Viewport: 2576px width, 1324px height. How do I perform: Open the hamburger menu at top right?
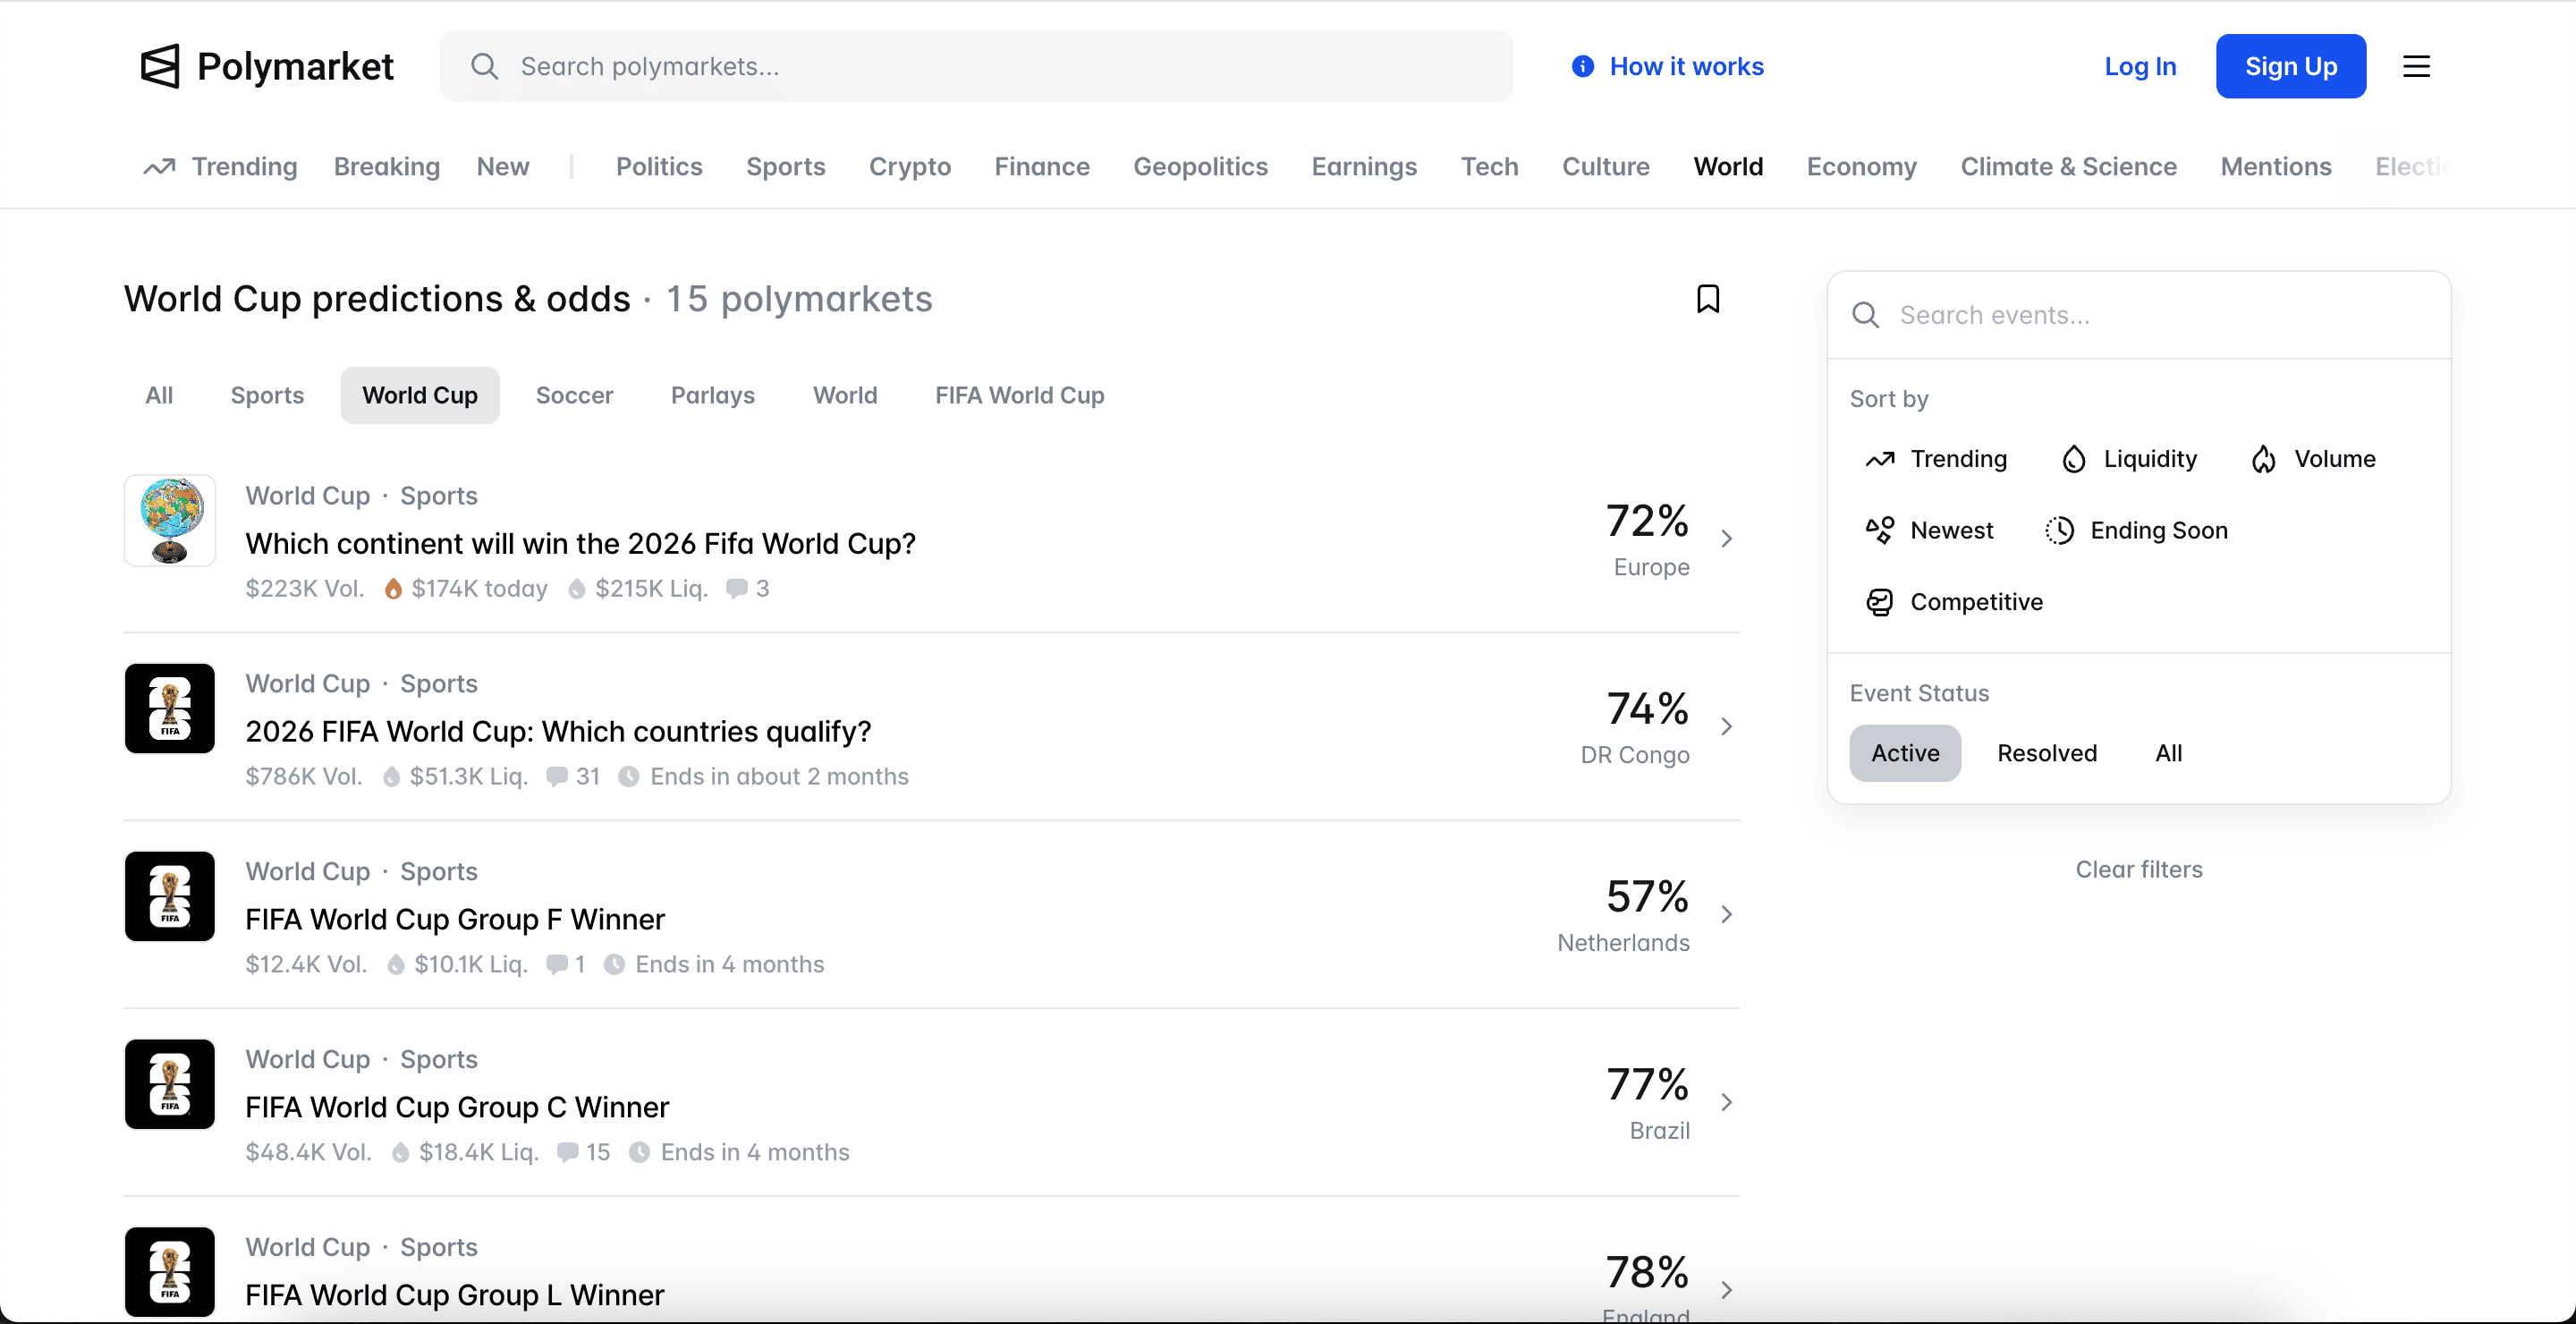click(x=2417, y=66)
